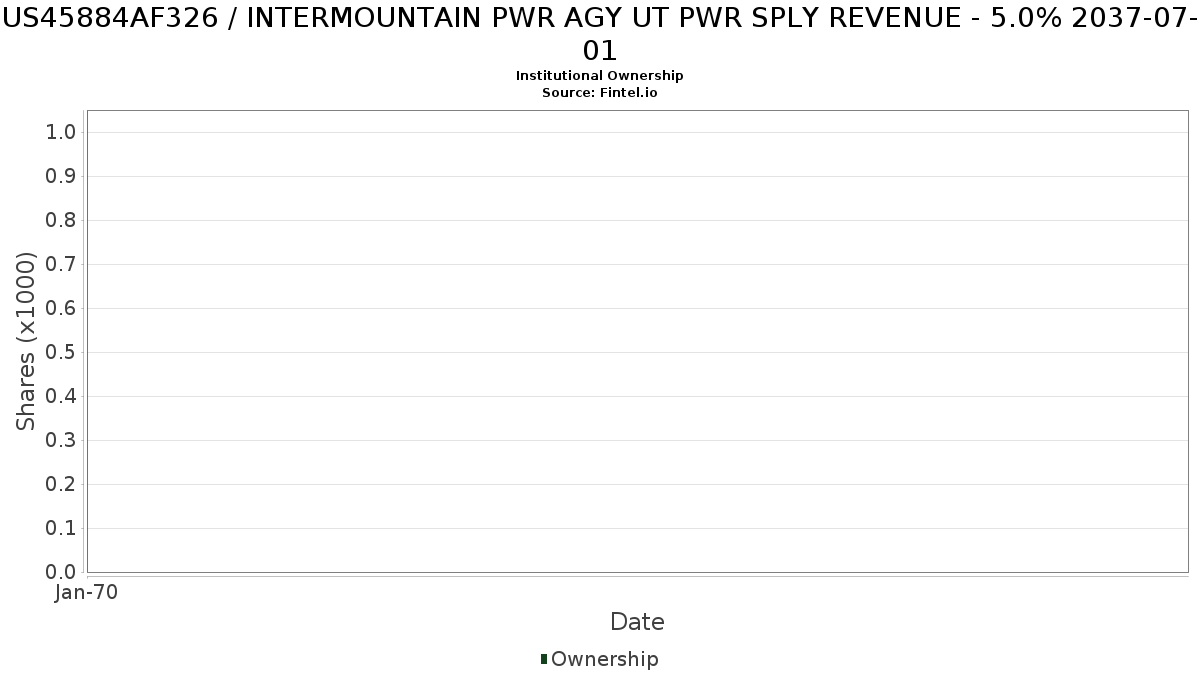Click the 0.3 y-axis tick label

(x=61, y=441)
